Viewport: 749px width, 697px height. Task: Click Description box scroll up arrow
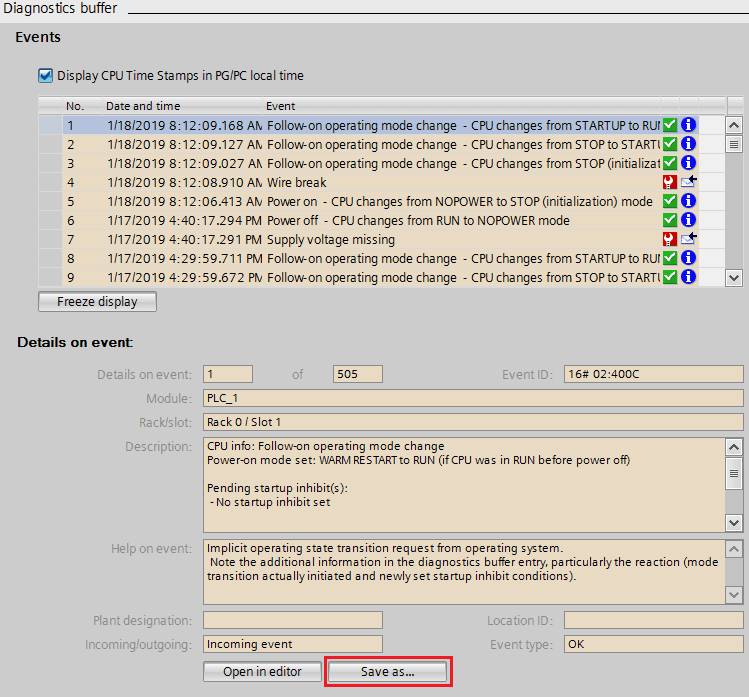pos(734,447)
